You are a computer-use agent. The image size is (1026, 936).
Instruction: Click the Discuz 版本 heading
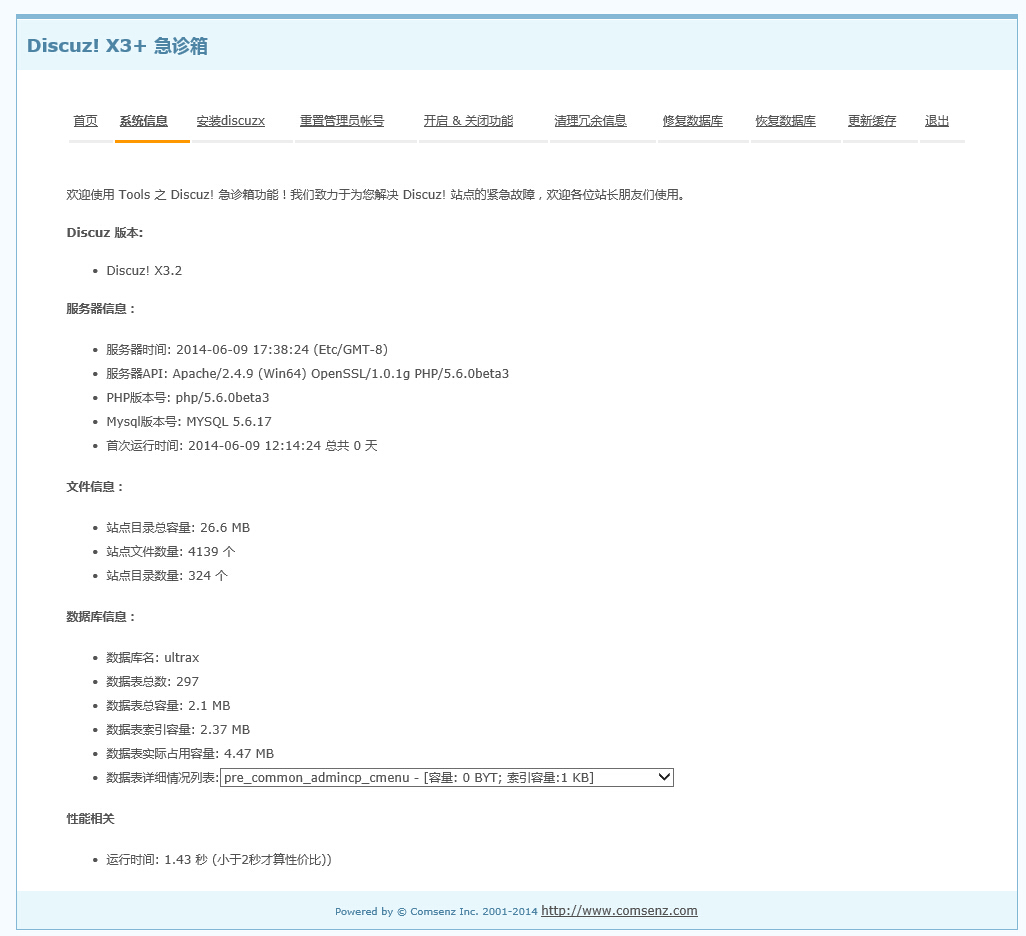click(x=105, y=233)
